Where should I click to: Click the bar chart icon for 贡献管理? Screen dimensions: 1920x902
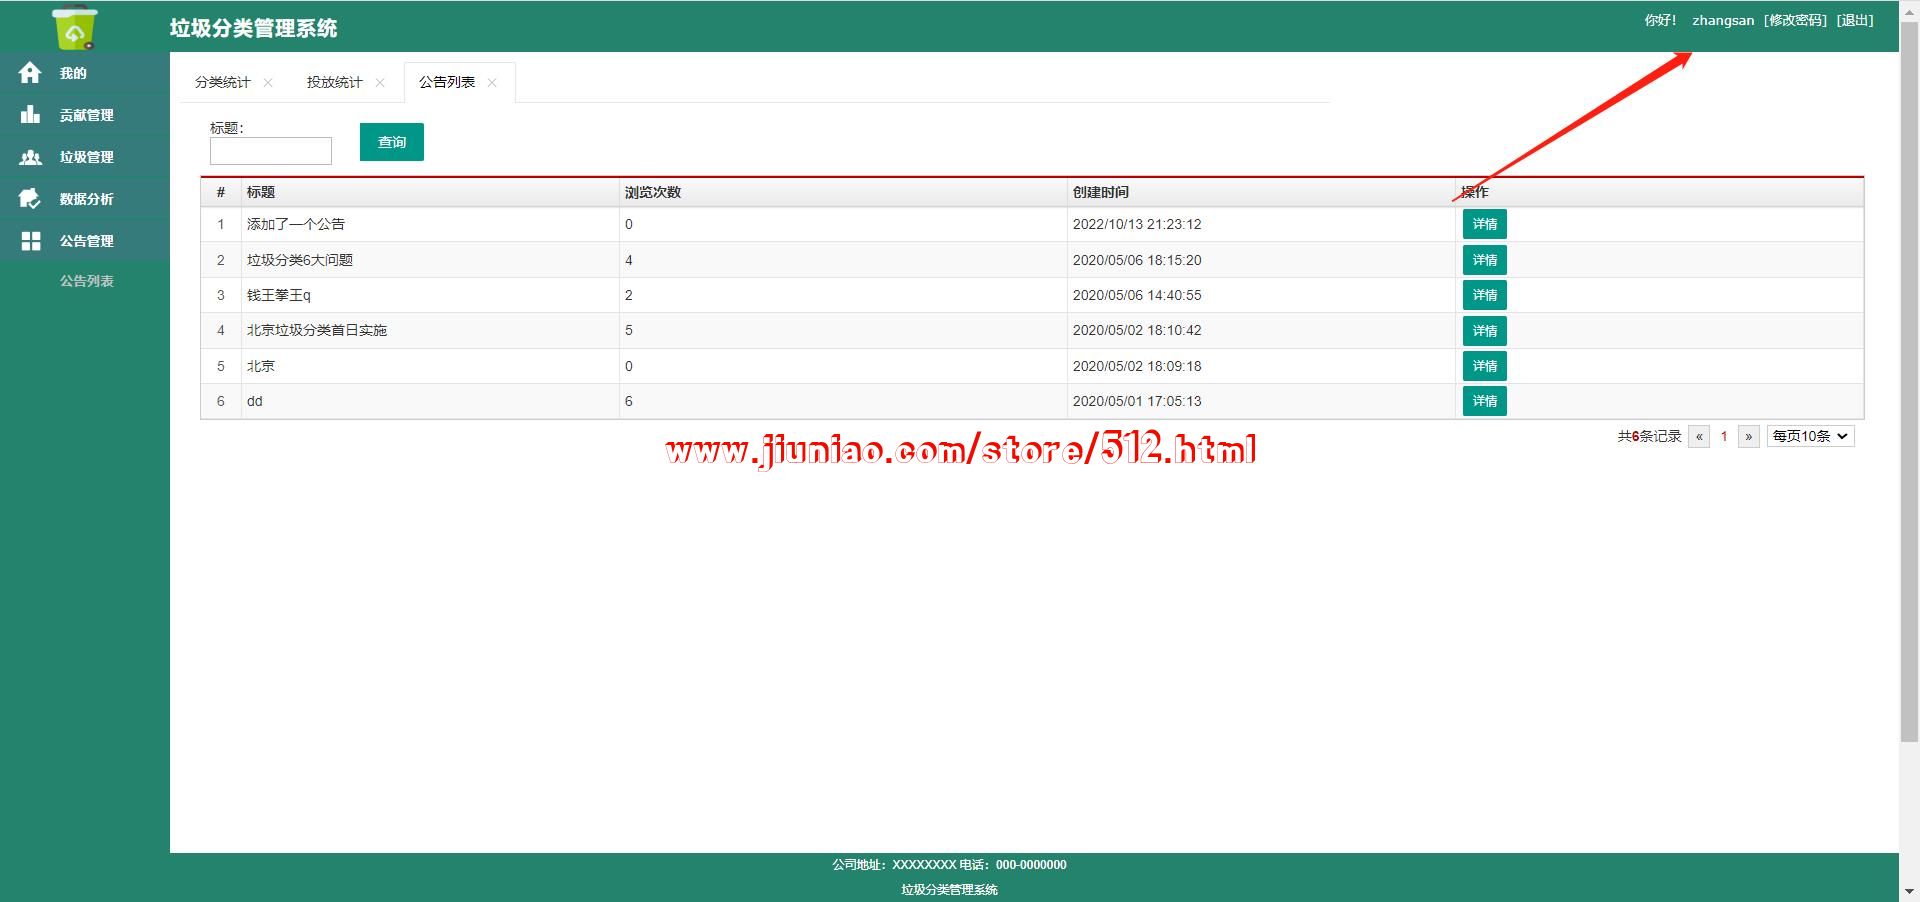30,115
